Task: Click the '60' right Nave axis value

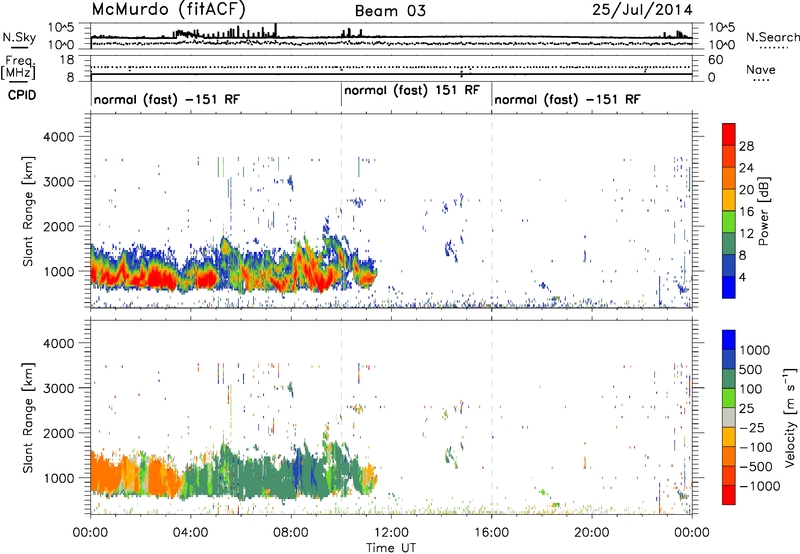Action: coord(715,60)
